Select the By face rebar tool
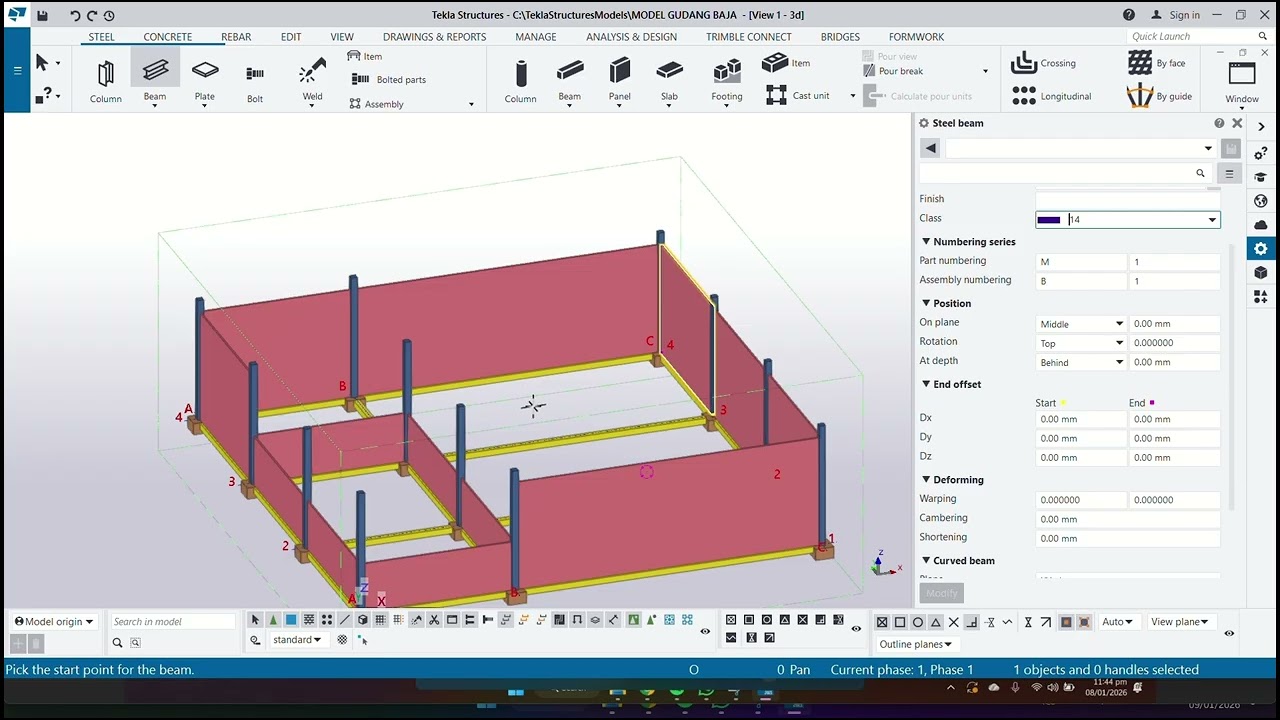1280x720 pixels. (1156, 63)
